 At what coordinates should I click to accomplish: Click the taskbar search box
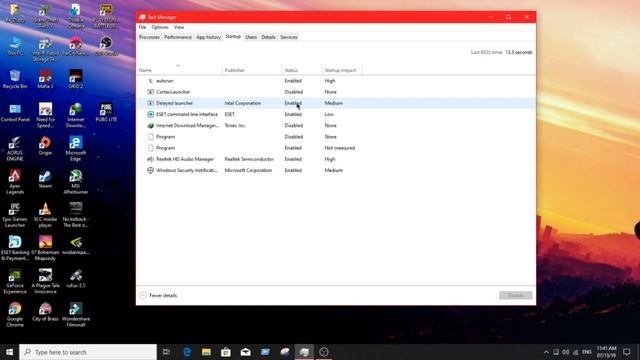pos(88,352)
